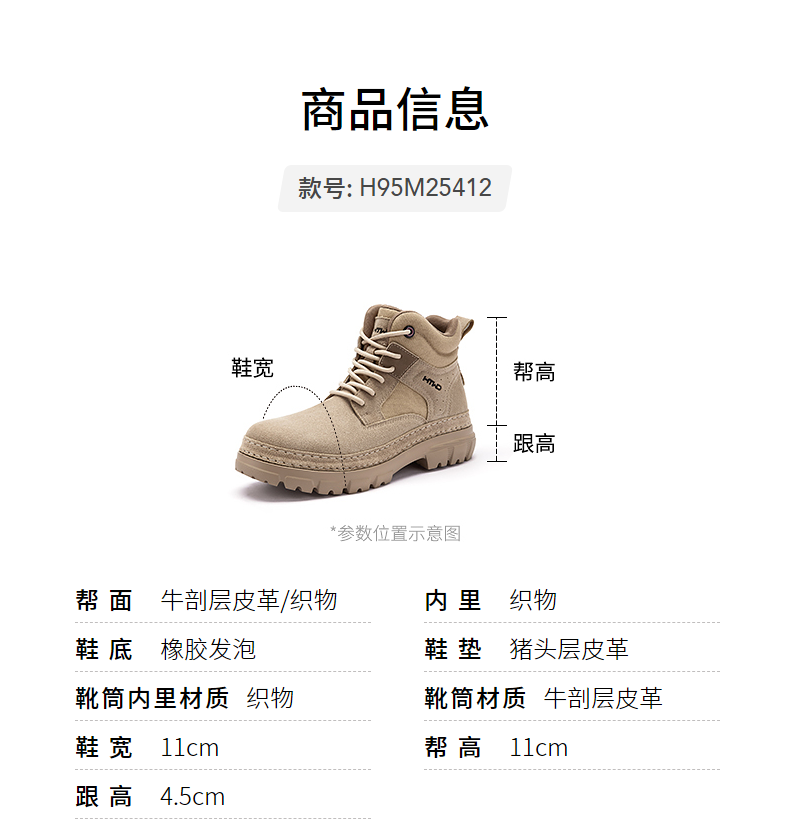
Task: Click the *参数位置示意图 caption
Action: [x=396, y=533]
